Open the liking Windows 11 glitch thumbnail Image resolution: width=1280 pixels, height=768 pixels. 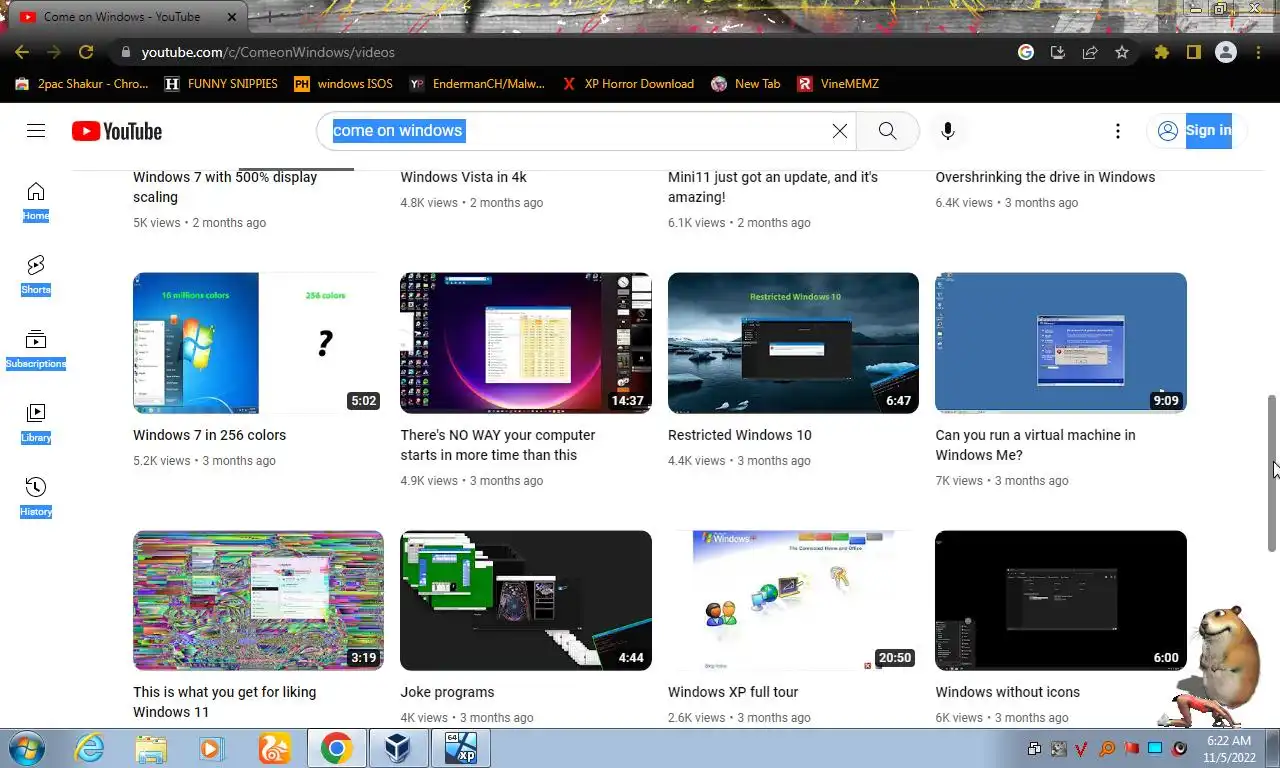pyautogui.click(x=258, y=600)
